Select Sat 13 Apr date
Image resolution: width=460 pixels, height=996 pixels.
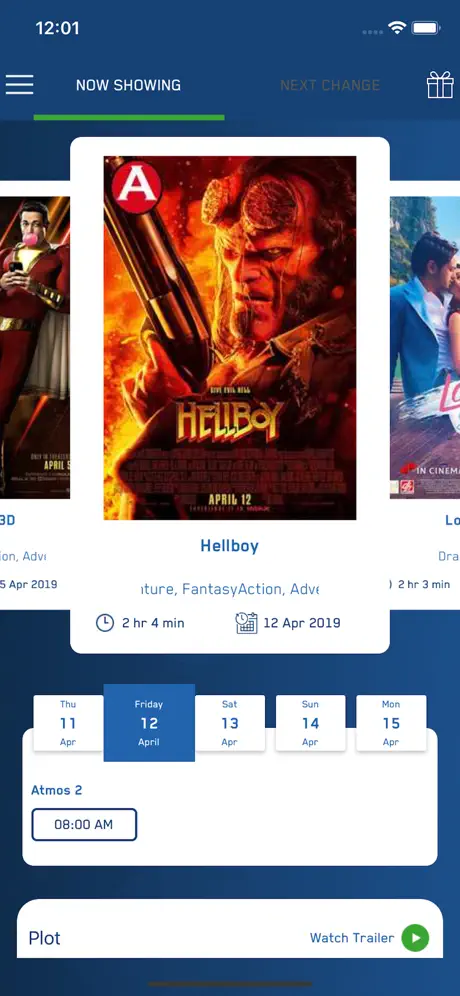(230, 723)
